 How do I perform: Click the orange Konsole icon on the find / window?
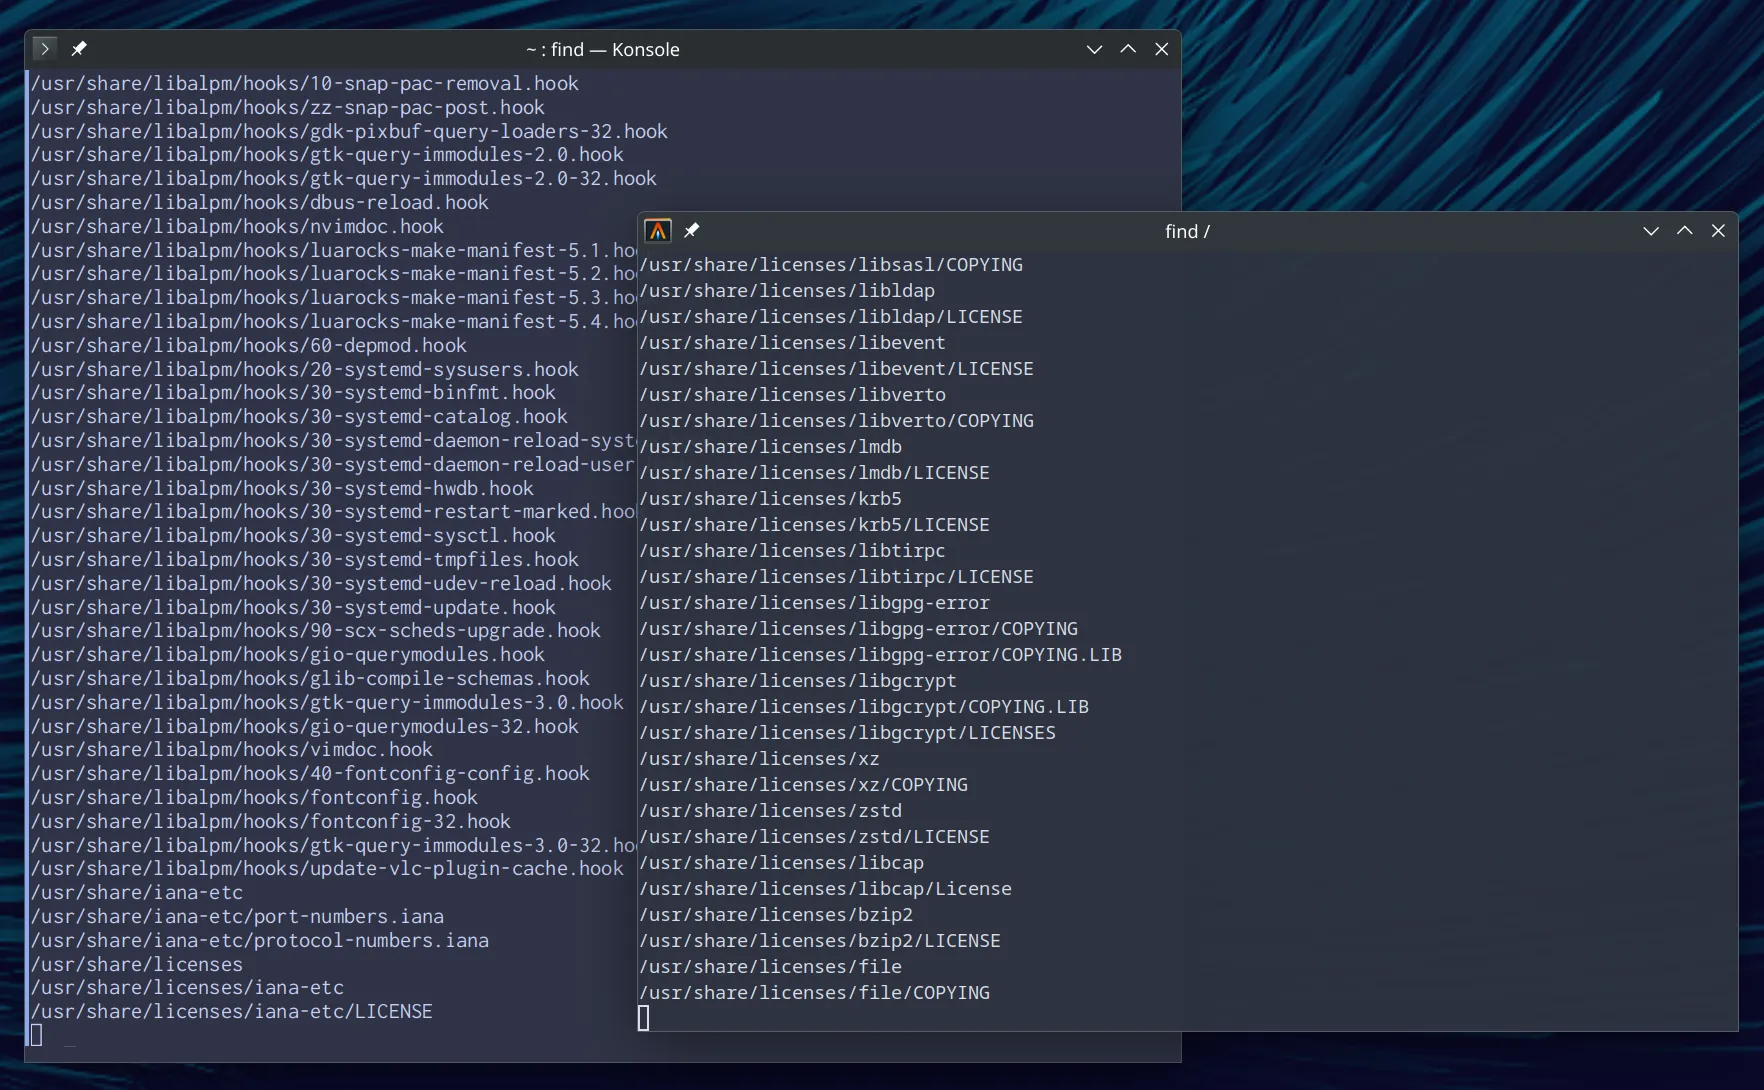coord(658,230)
